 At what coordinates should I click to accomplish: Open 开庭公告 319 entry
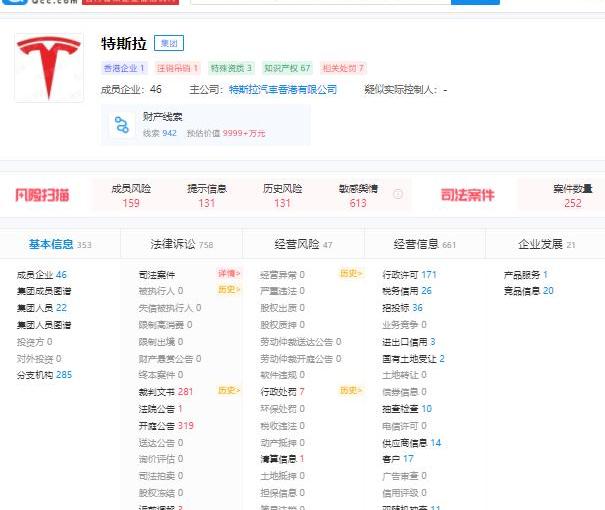coord(166,426)
